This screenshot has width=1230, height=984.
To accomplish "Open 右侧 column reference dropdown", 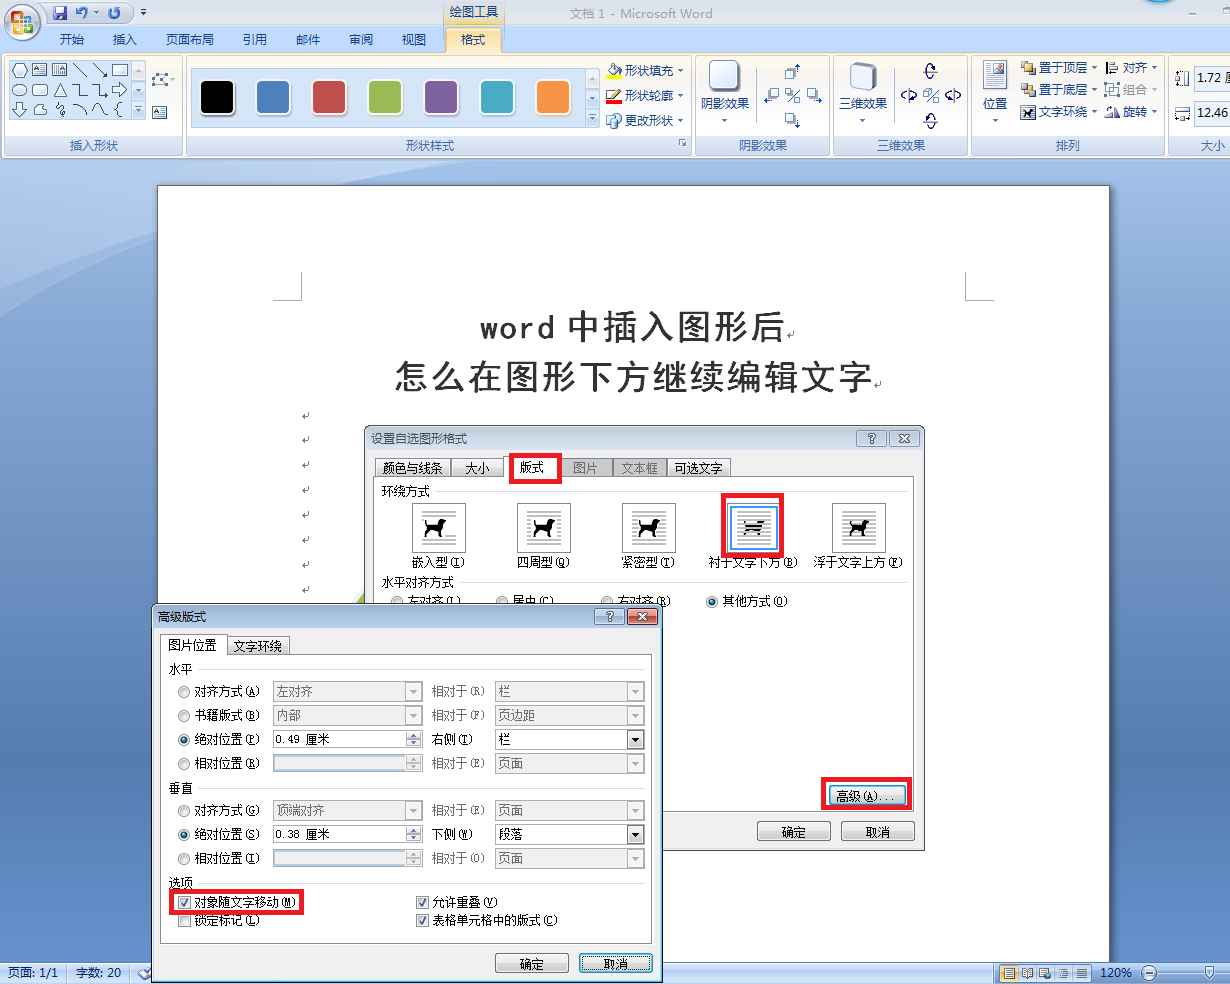I will [635, 739].
